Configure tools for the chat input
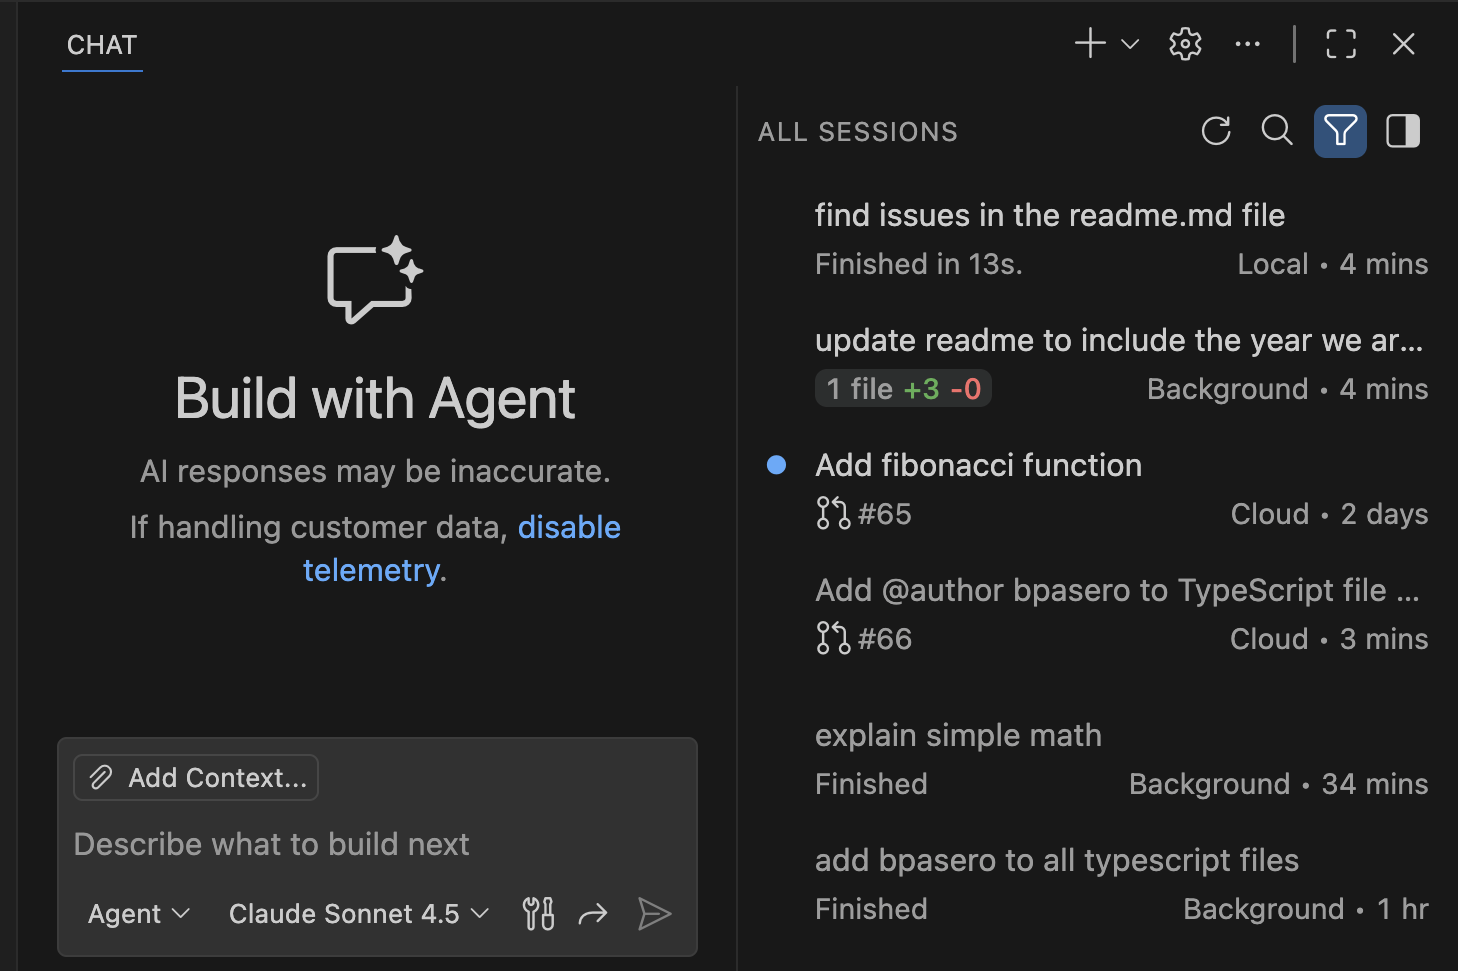 pos(538,913)
